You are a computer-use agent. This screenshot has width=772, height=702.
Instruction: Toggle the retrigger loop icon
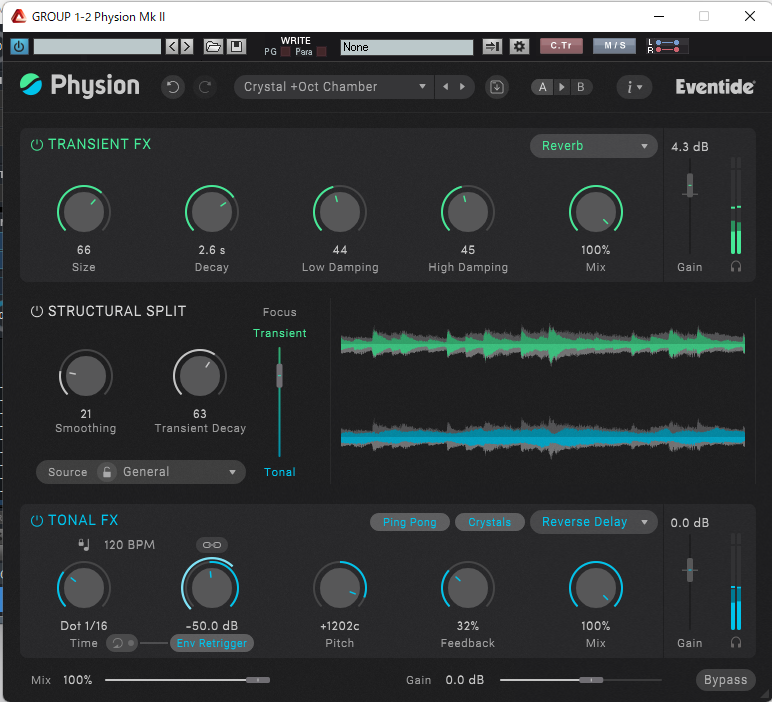point(122,643)
